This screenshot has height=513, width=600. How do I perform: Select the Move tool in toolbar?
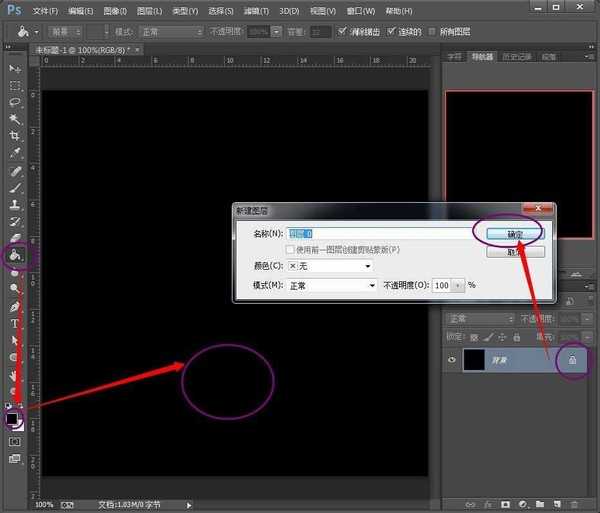click(15, 68)
